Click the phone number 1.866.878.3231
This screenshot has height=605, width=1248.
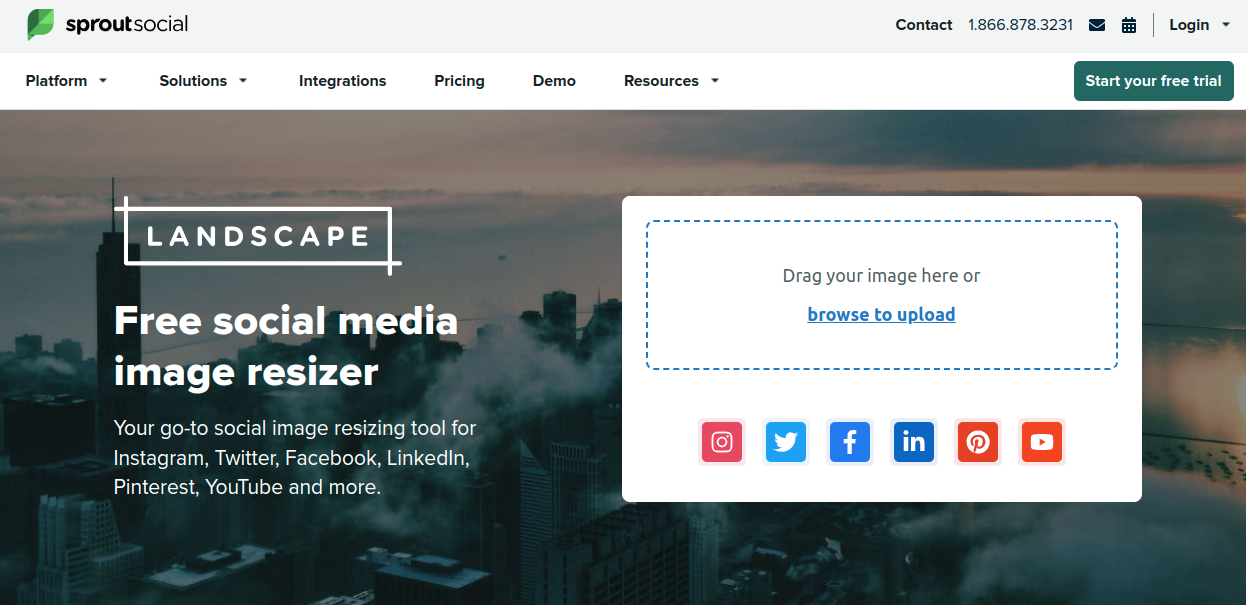coord(1020,25)
